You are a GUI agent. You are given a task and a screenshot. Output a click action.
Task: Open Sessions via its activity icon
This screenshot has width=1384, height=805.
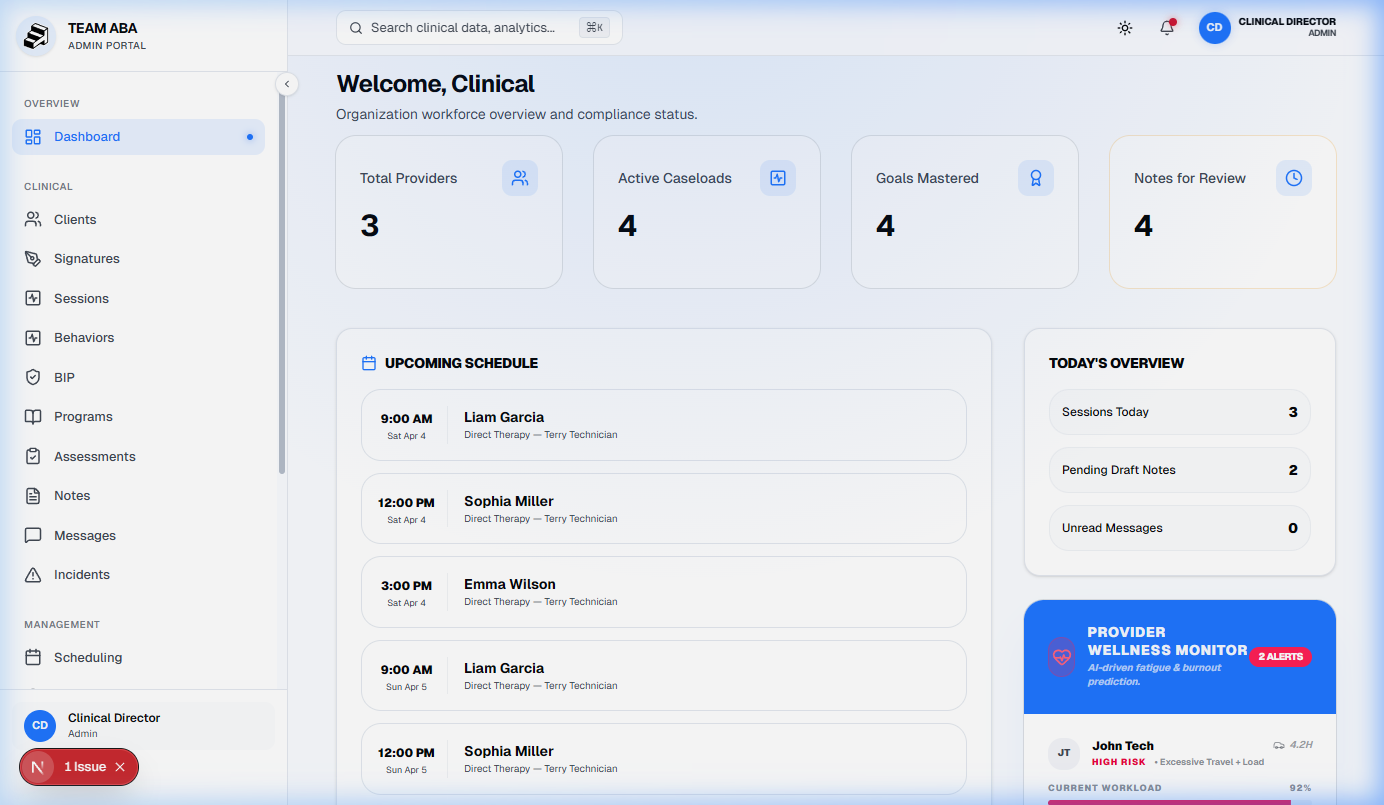coord(33,298)
